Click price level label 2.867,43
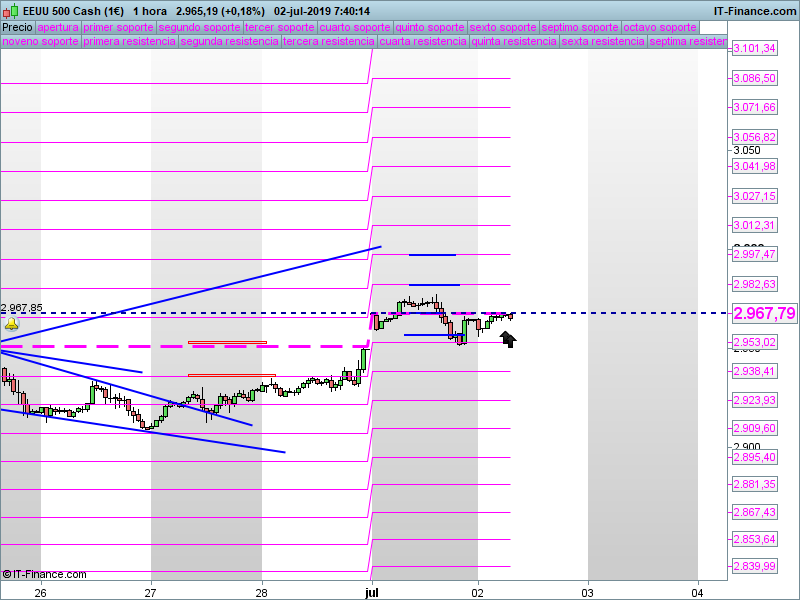The width and height of the screenshot is (800, 600). click(x=754, y=512)
